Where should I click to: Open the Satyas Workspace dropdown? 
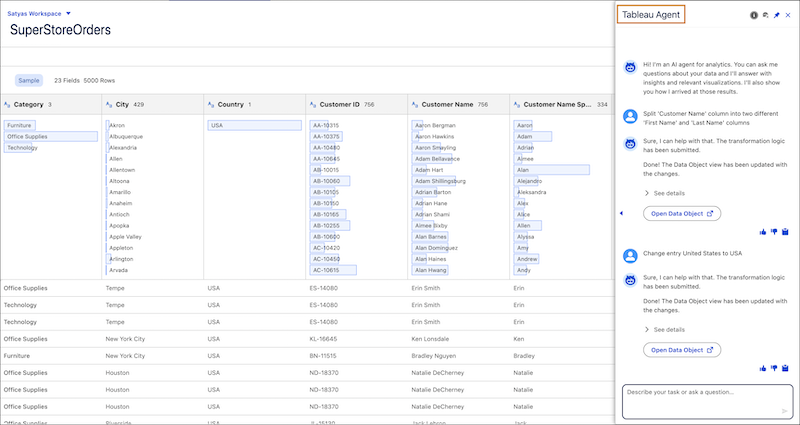pos(68,14)
